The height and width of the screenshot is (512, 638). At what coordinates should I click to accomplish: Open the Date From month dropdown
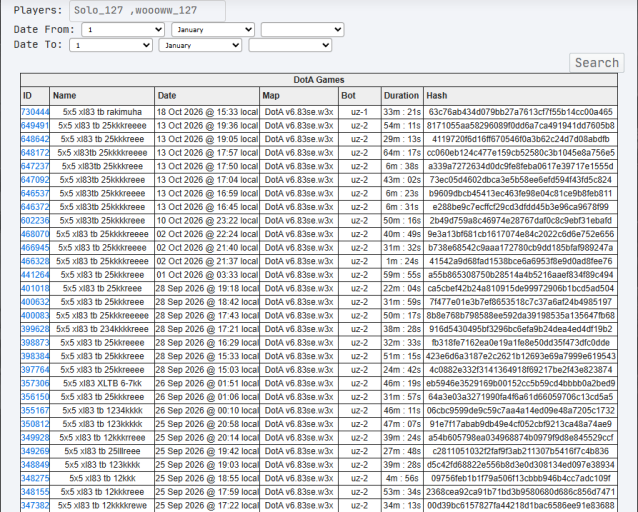(213, 30)
